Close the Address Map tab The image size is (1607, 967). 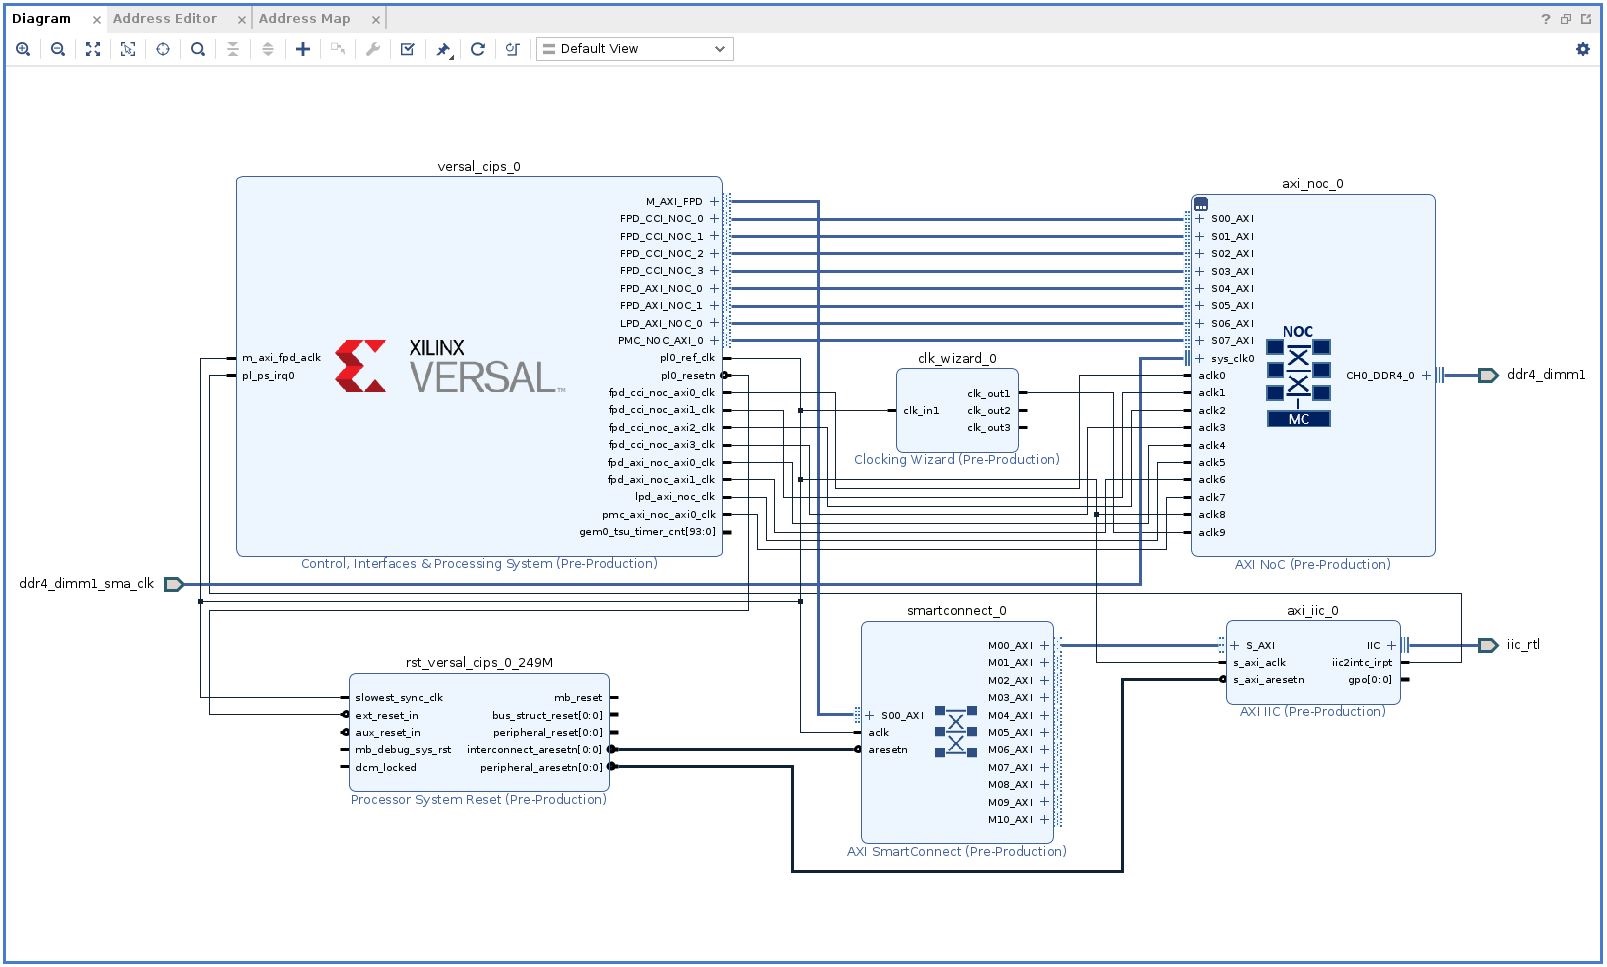pyautogui.click(x=376, y=20)
